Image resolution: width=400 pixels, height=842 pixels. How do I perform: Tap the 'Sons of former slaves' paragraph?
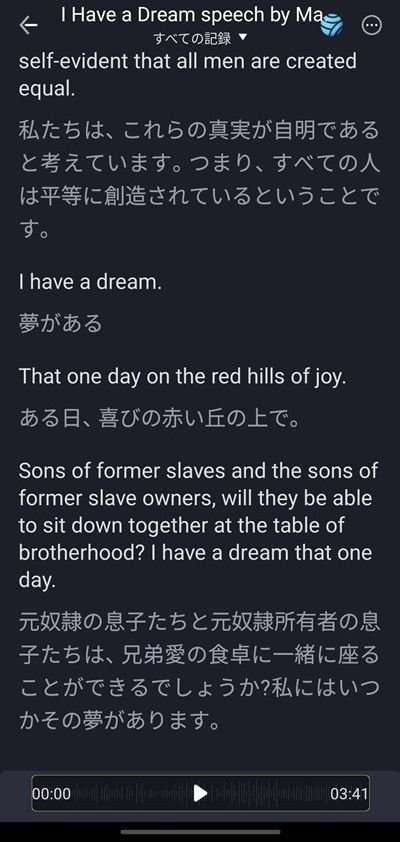[199, 526]
